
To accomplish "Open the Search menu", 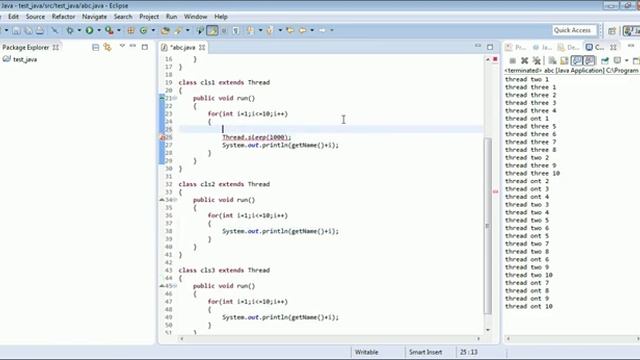I will [123, 17].
